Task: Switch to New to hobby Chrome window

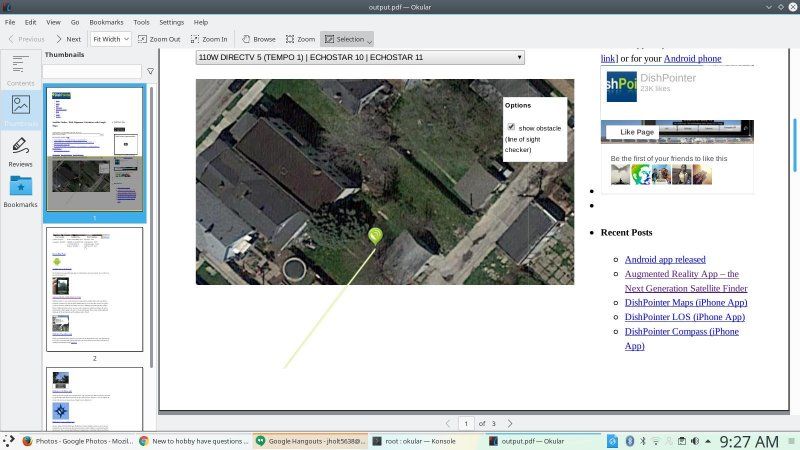Action: (x=194, y=441)
